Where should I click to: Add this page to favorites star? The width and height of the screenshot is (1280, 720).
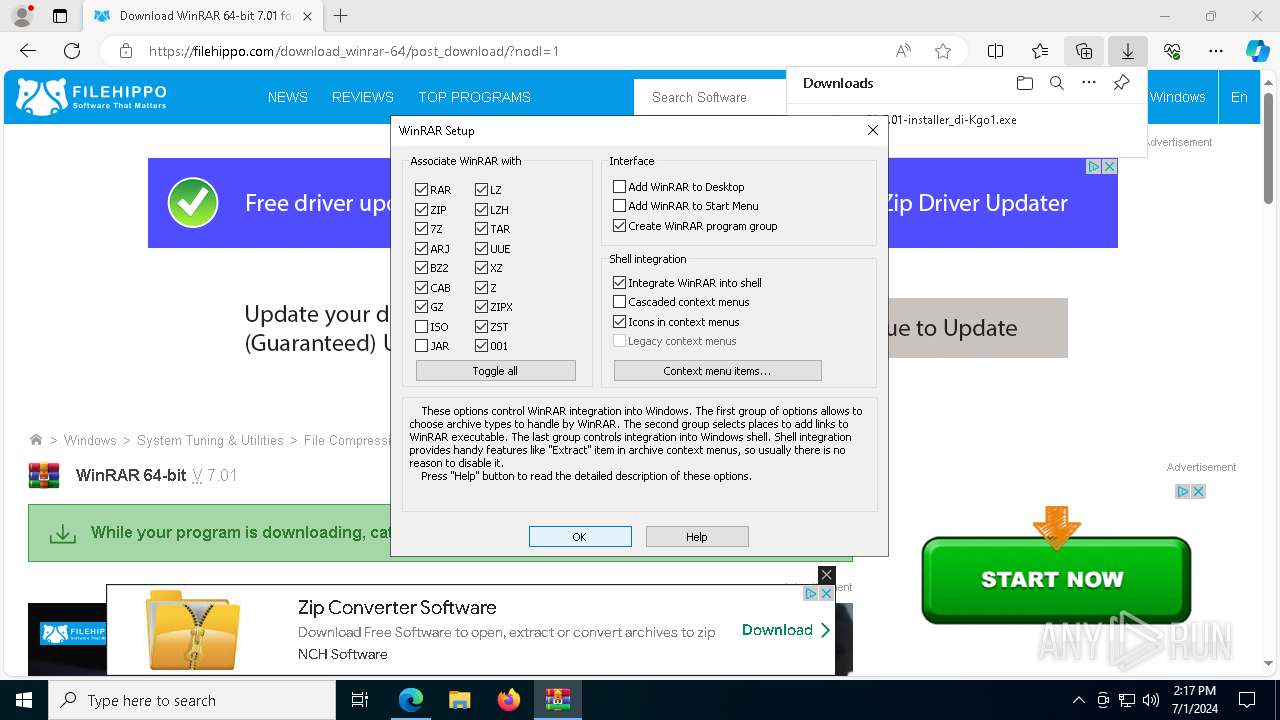coord(942,51)
